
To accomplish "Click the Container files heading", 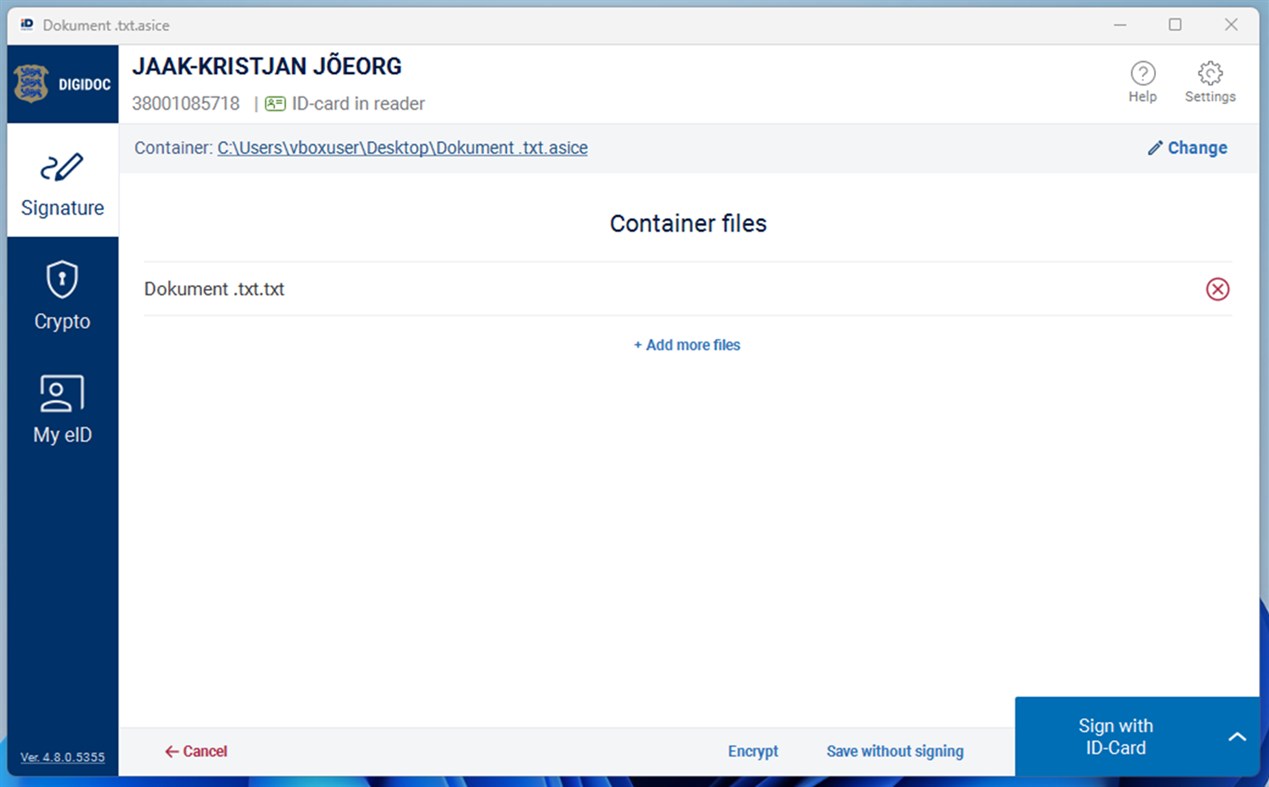I will point(688,223).
